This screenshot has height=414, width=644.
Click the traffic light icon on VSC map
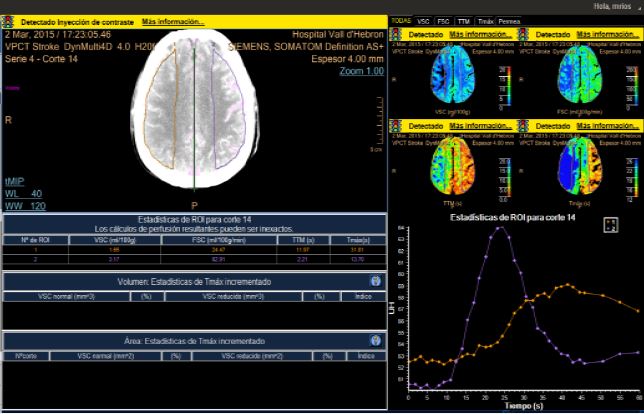[397, 35]
